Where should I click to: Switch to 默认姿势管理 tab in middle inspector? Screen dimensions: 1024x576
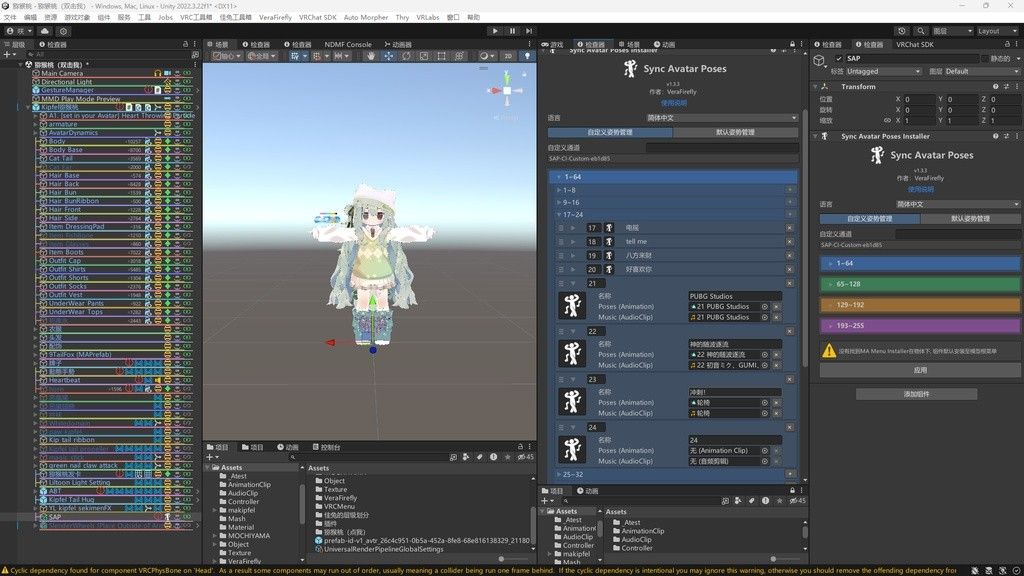[735, 132]
